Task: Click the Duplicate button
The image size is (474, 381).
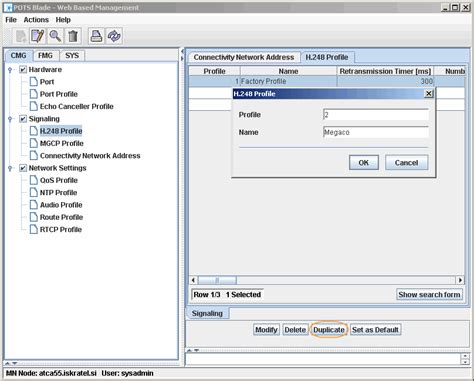Action: (x=329, y=330)
